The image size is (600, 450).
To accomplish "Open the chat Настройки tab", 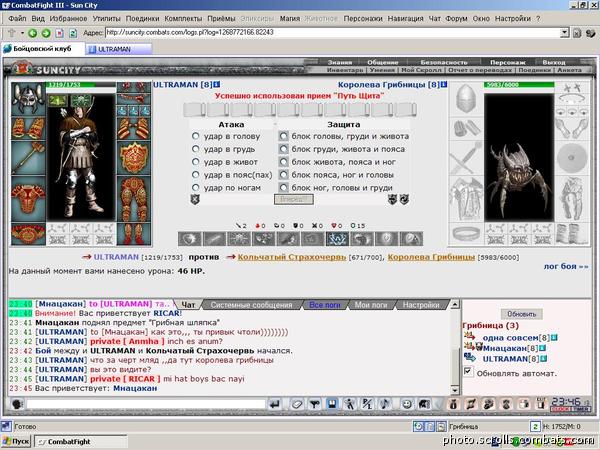I will click(x=421, y=305).
